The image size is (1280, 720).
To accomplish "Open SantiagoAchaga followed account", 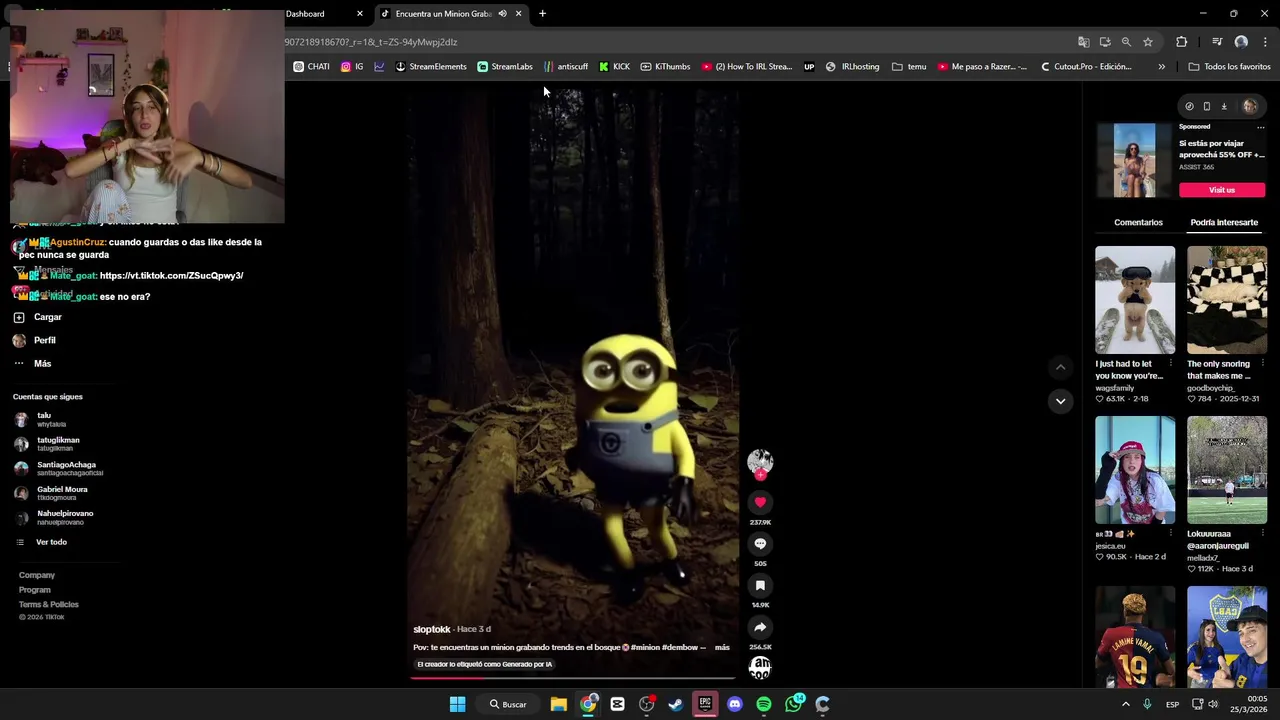I will tap(66, 468).
